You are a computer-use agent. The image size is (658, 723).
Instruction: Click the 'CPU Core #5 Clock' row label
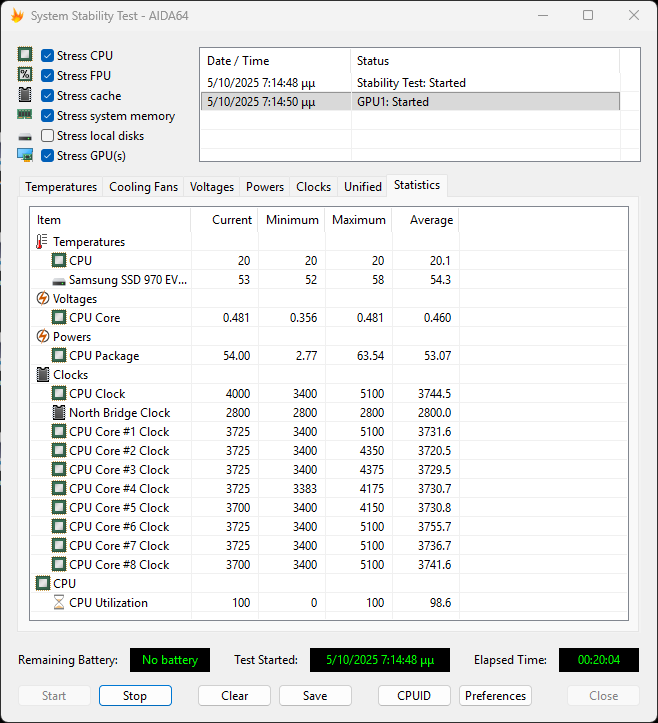pos(119,507)
